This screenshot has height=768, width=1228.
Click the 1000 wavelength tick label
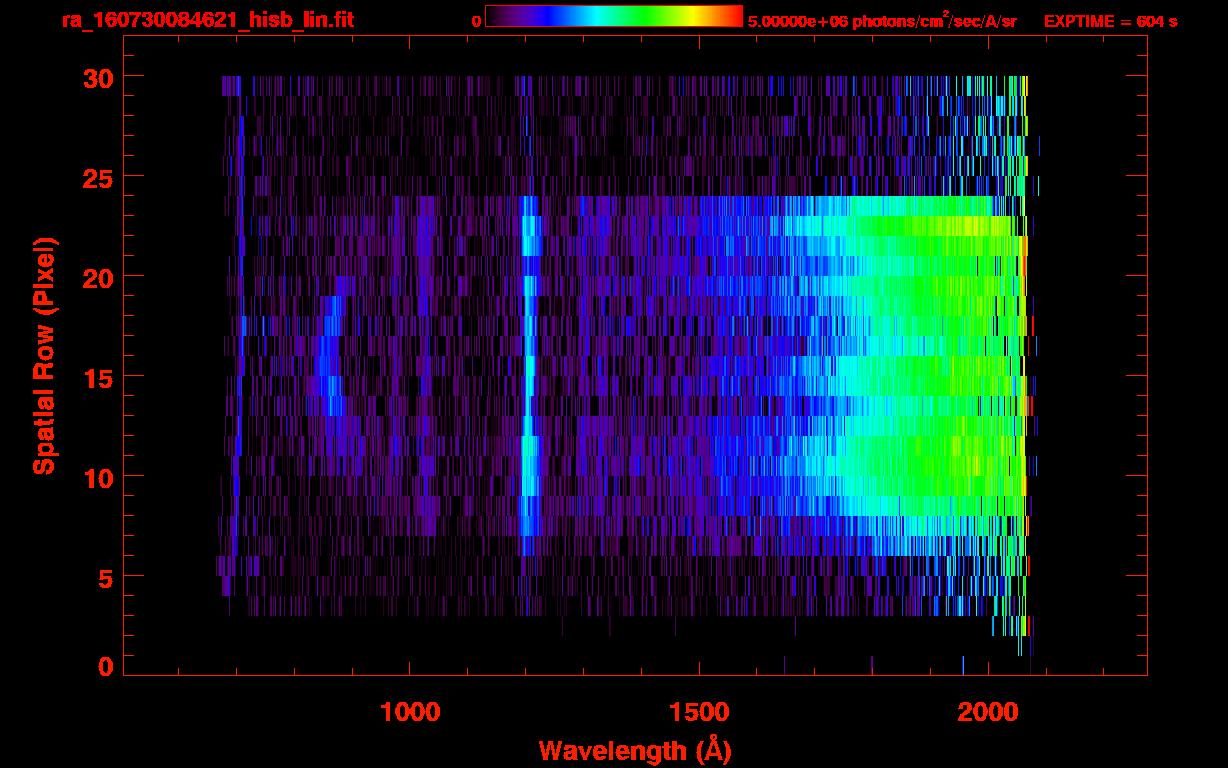(x=410, y=712)
